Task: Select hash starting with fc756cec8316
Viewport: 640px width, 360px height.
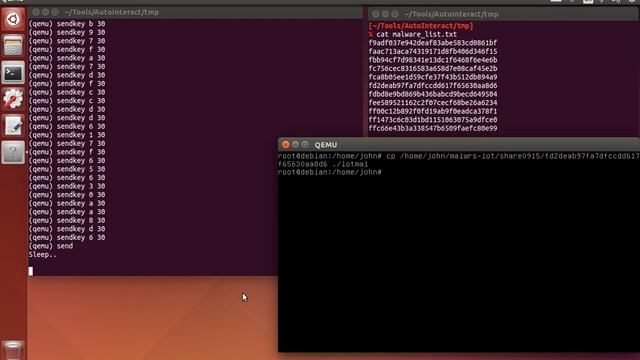Action: click(433, 69)
